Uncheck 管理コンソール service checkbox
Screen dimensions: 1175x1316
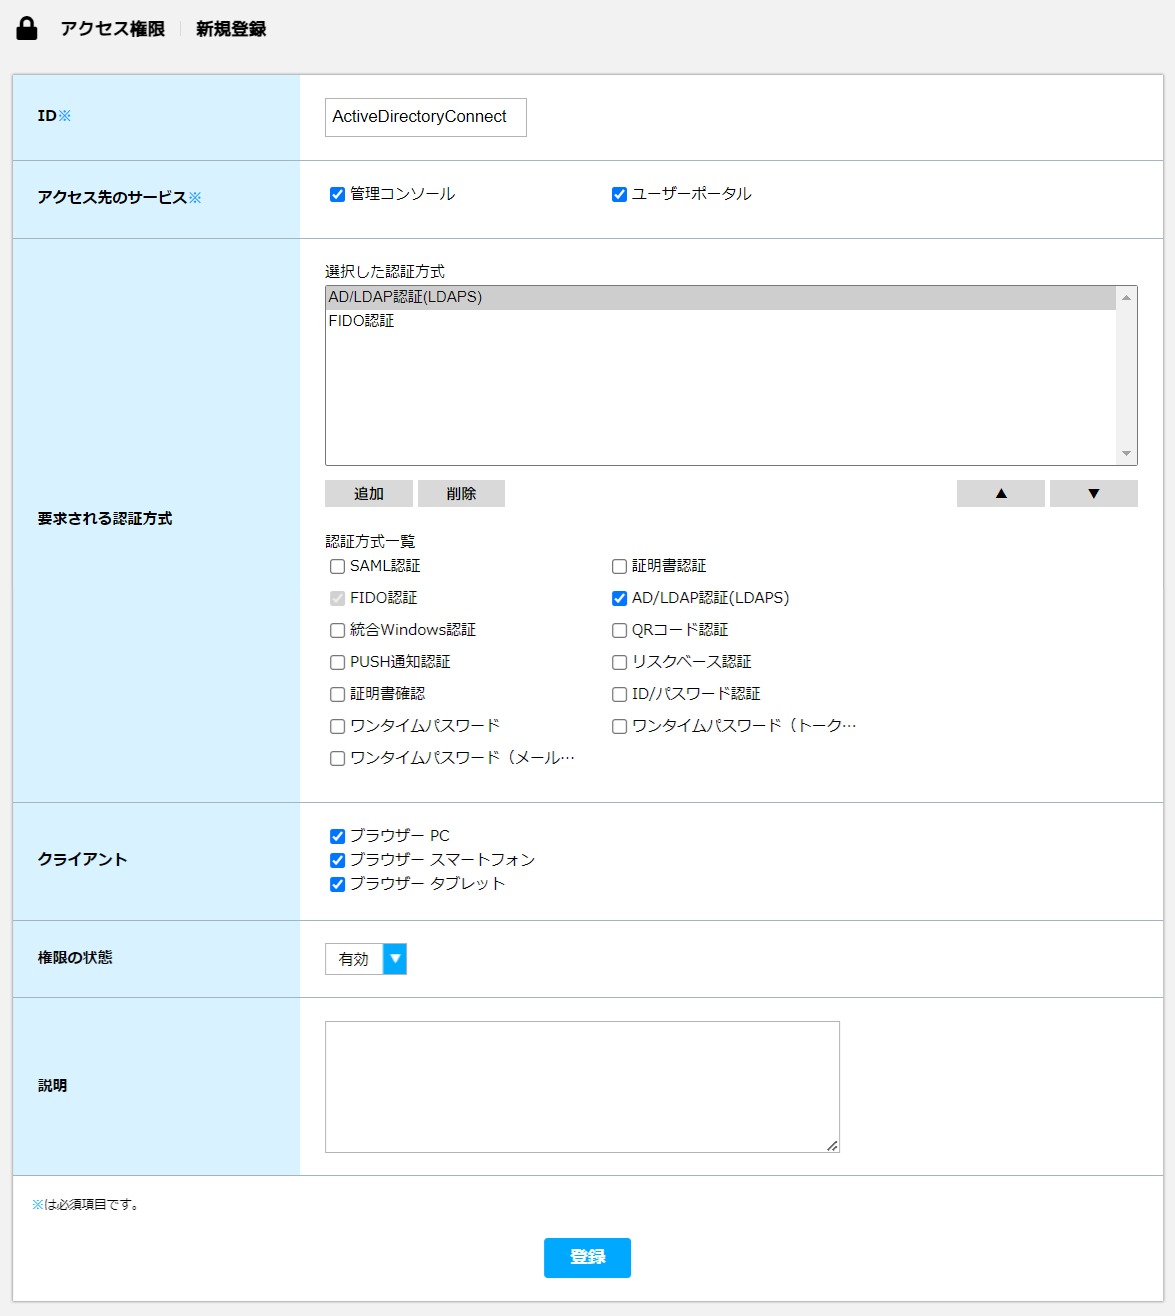pyautogui.click(x=338, y=195)
